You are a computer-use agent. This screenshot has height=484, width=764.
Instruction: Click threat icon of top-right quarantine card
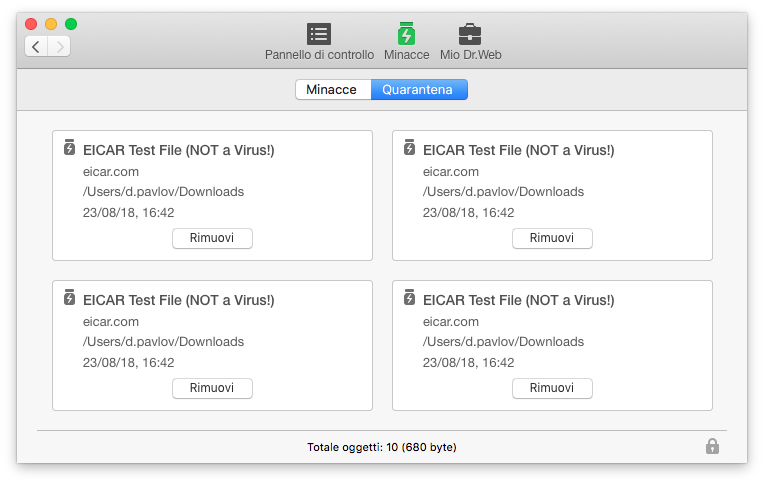409,147
